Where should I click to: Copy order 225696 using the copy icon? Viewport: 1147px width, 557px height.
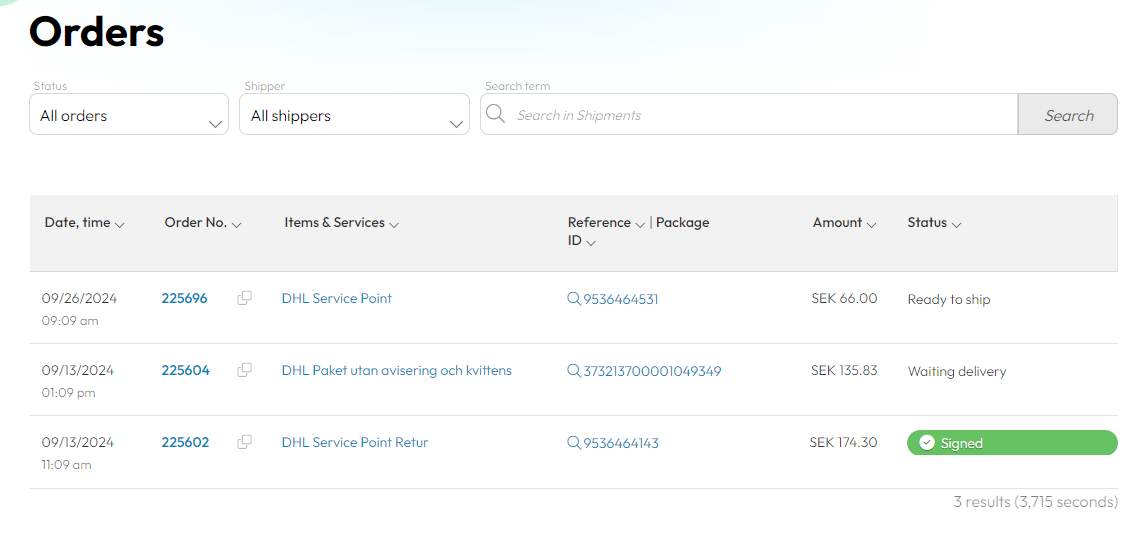click(x=245, y=298)
